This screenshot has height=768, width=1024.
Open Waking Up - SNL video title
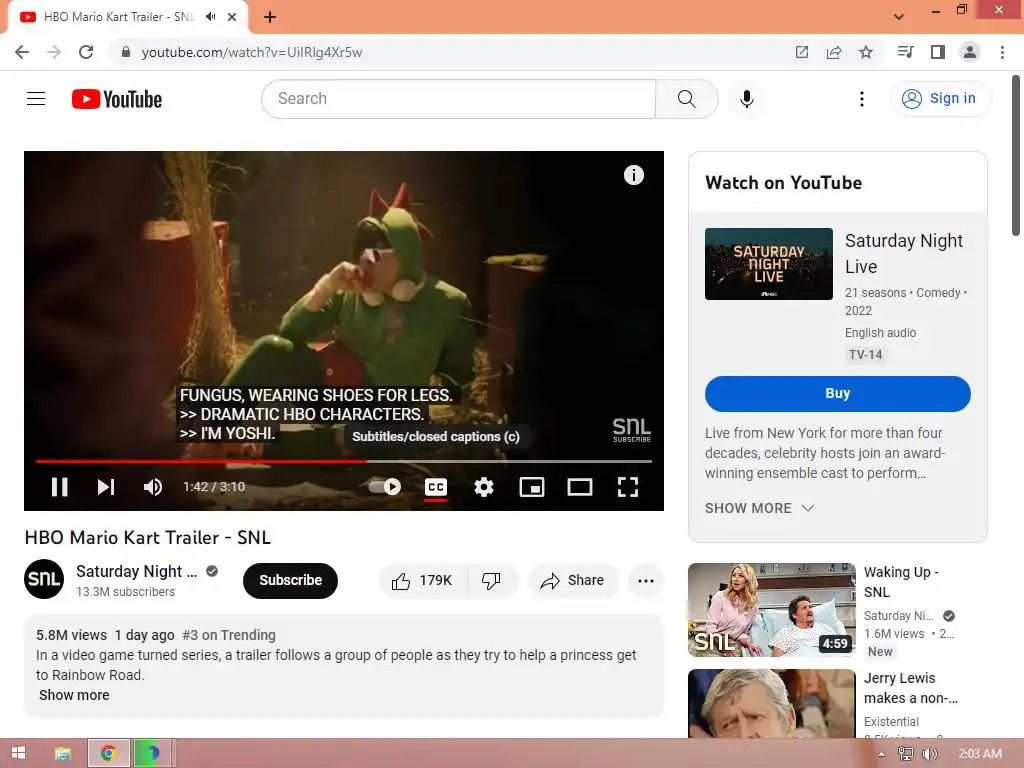[901, 582]
